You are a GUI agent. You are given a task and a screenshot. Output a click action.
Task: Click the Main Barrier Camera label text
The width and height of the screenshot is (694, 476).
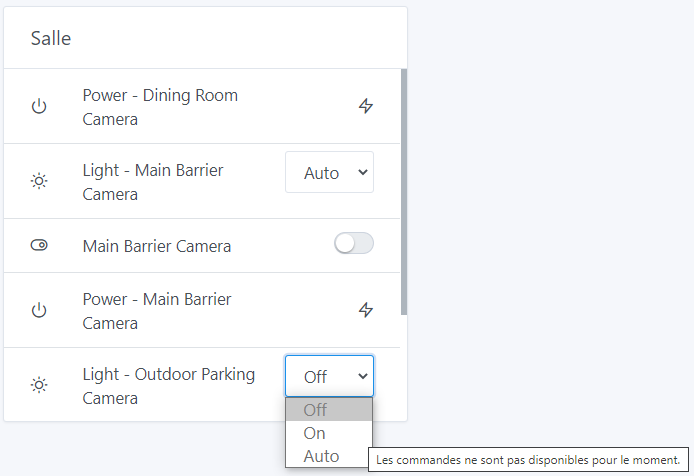(x=157, y=246)
